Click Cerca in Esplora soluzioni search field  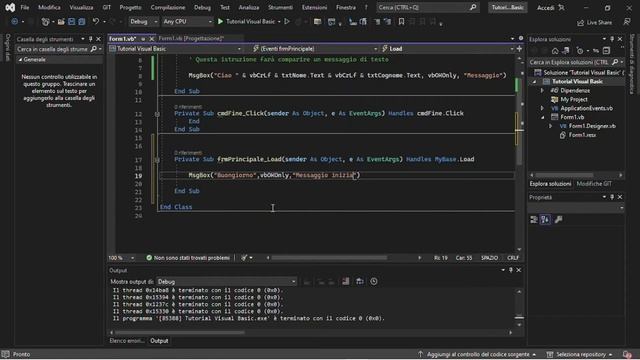click(570, 62)
